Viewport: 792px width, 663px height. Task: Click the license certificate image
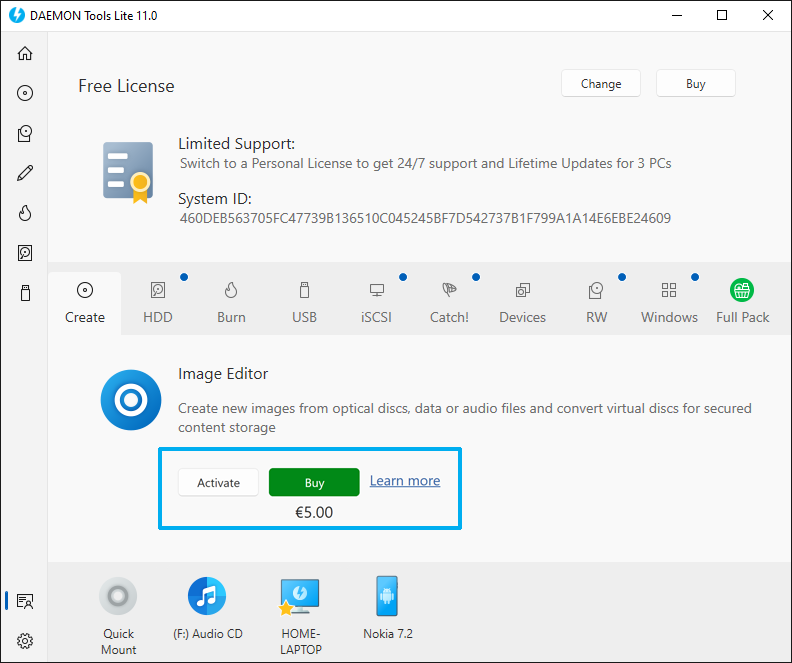(x=128, y=172)
